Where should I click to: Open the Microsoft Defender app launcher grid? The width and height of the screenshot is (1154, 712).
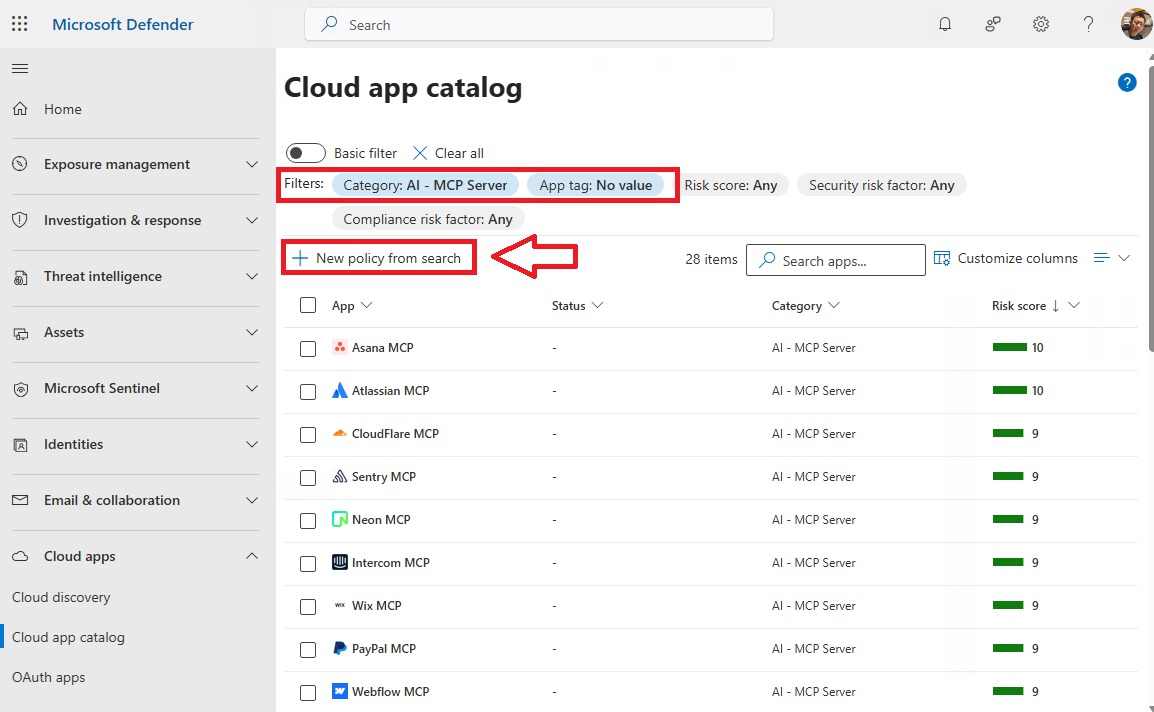(x=19, y=23)
